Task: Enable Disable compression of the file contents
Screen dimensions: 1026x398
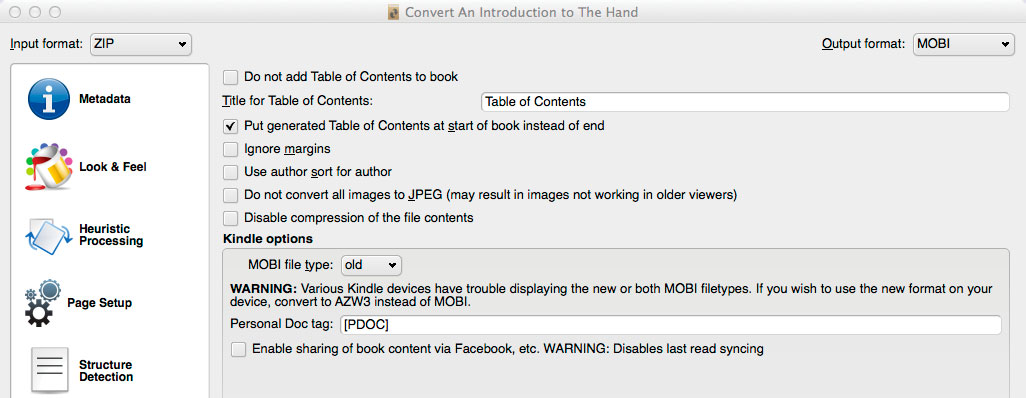Action: (230, 217)
